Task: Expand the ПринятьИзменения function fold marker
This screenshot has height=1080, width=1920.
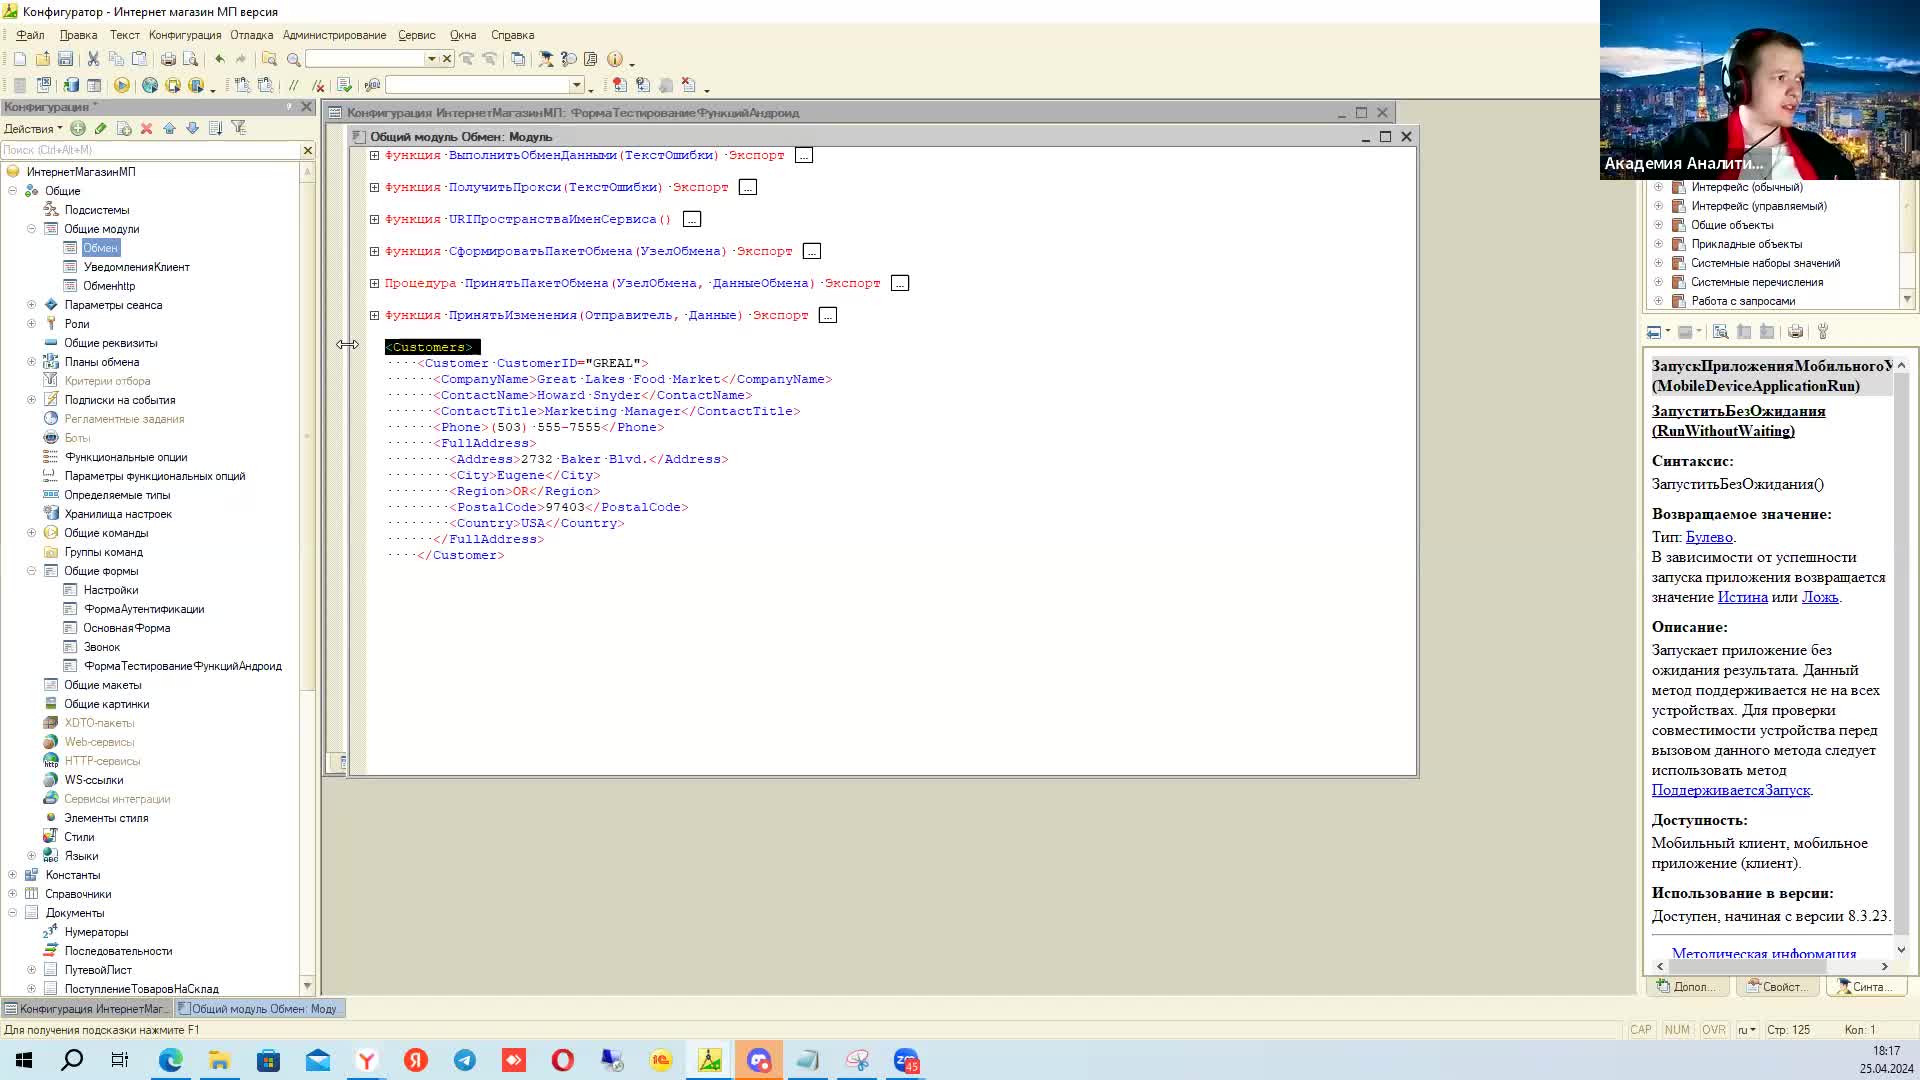Action: click(374, 315)
